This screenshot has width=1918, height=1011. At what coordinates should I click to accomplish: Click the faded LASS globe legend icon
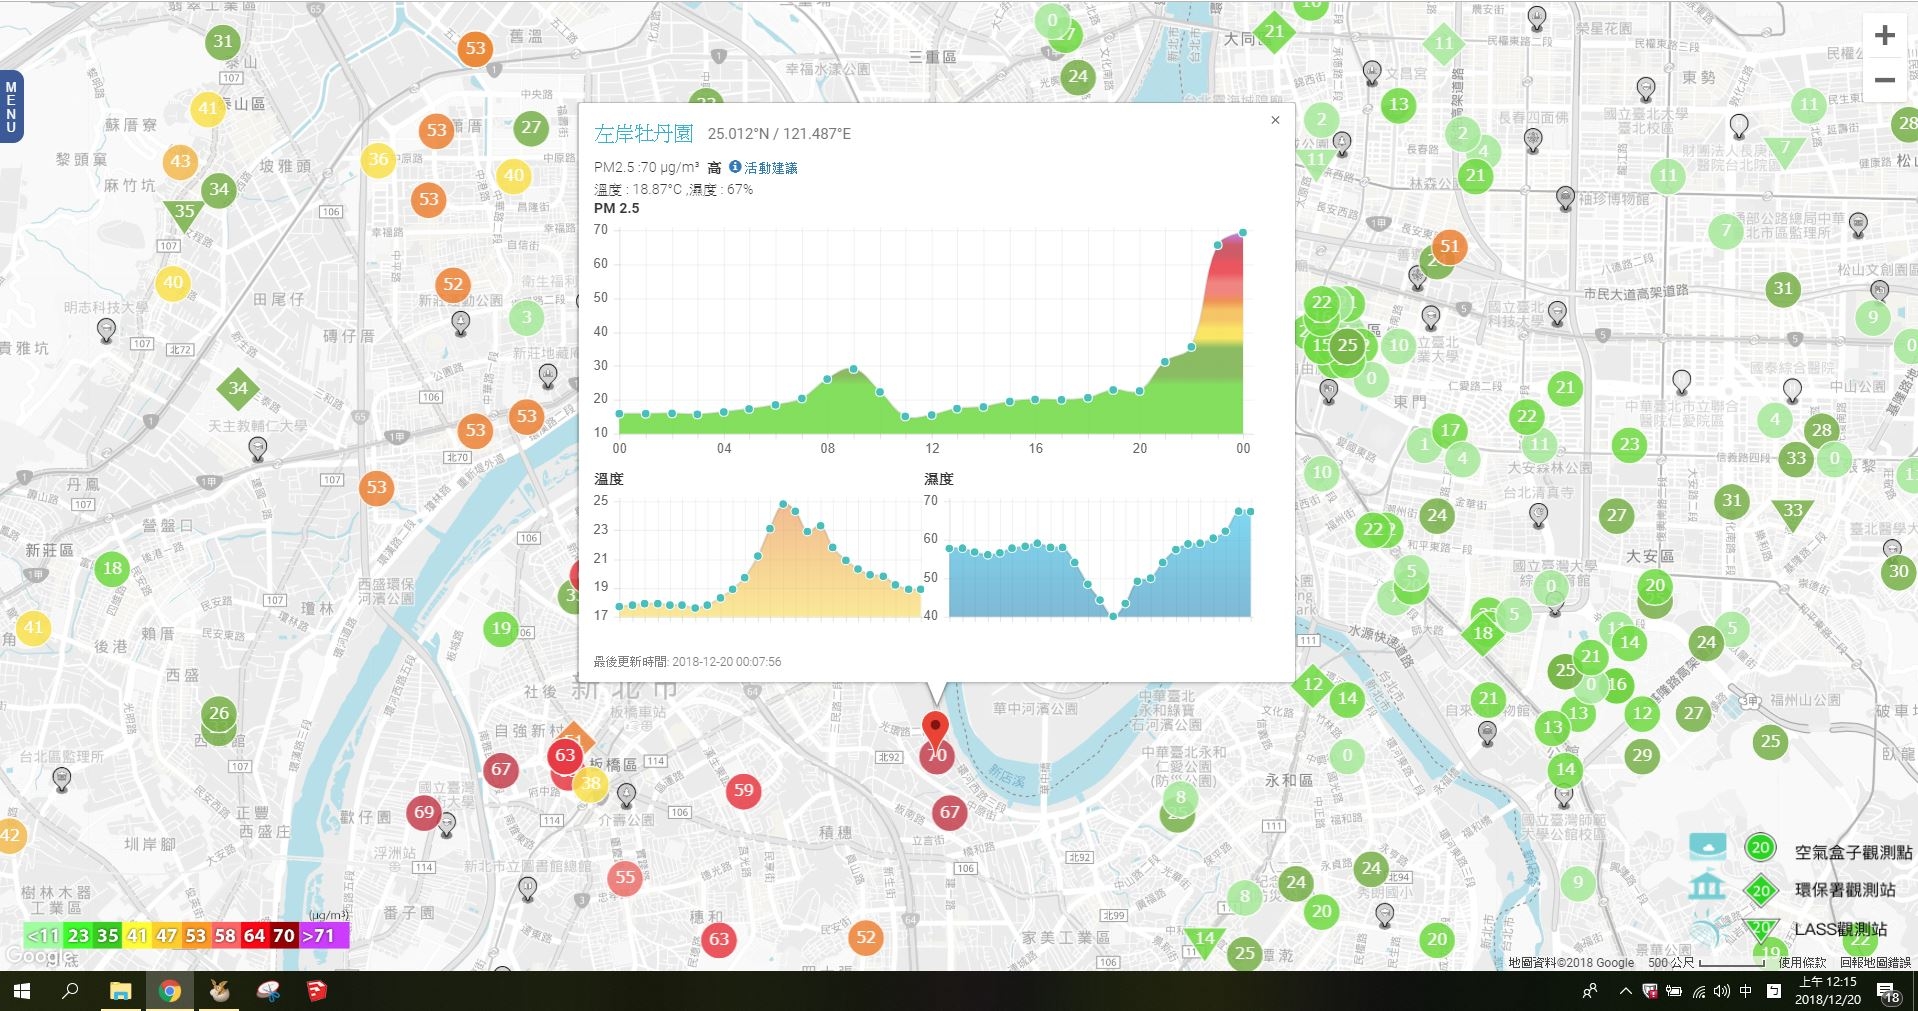click(1705, 930)
